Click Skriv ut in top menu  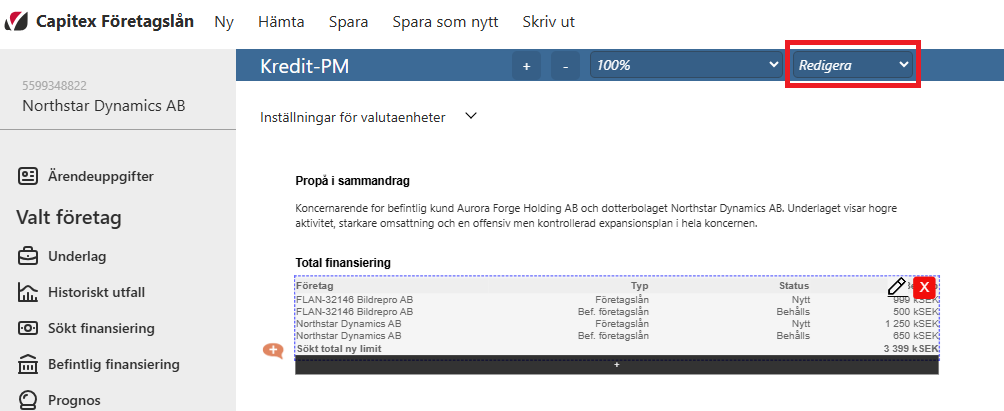pyautogui.click(x=549, y=22)
